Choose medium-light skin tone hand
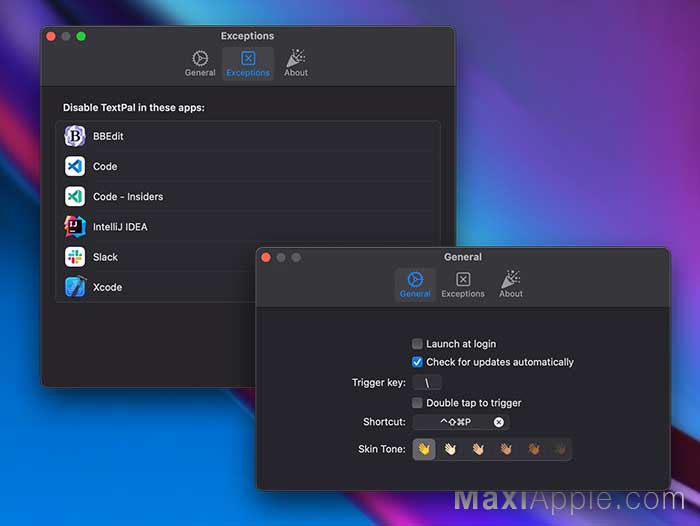This screenshot has width=700, height=526. 478,449
